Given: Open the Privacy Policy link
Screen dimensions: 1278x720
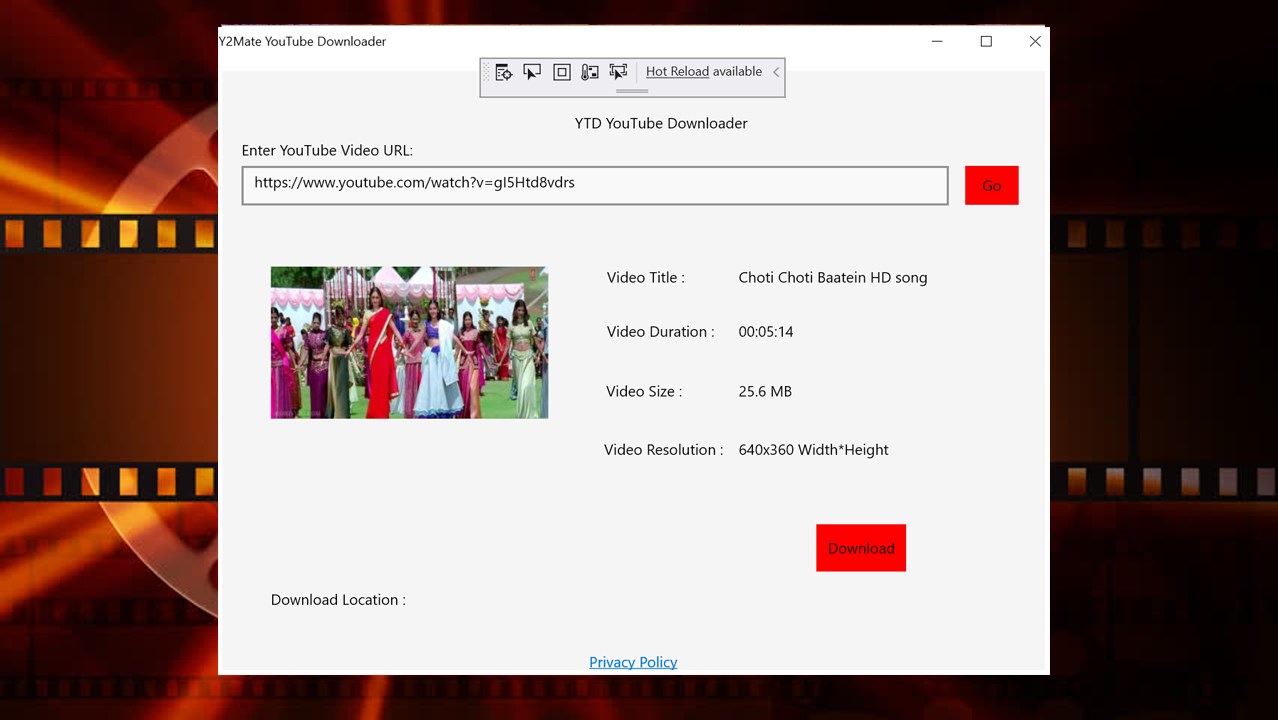Looking at the screenshot, I should [633, 662].
